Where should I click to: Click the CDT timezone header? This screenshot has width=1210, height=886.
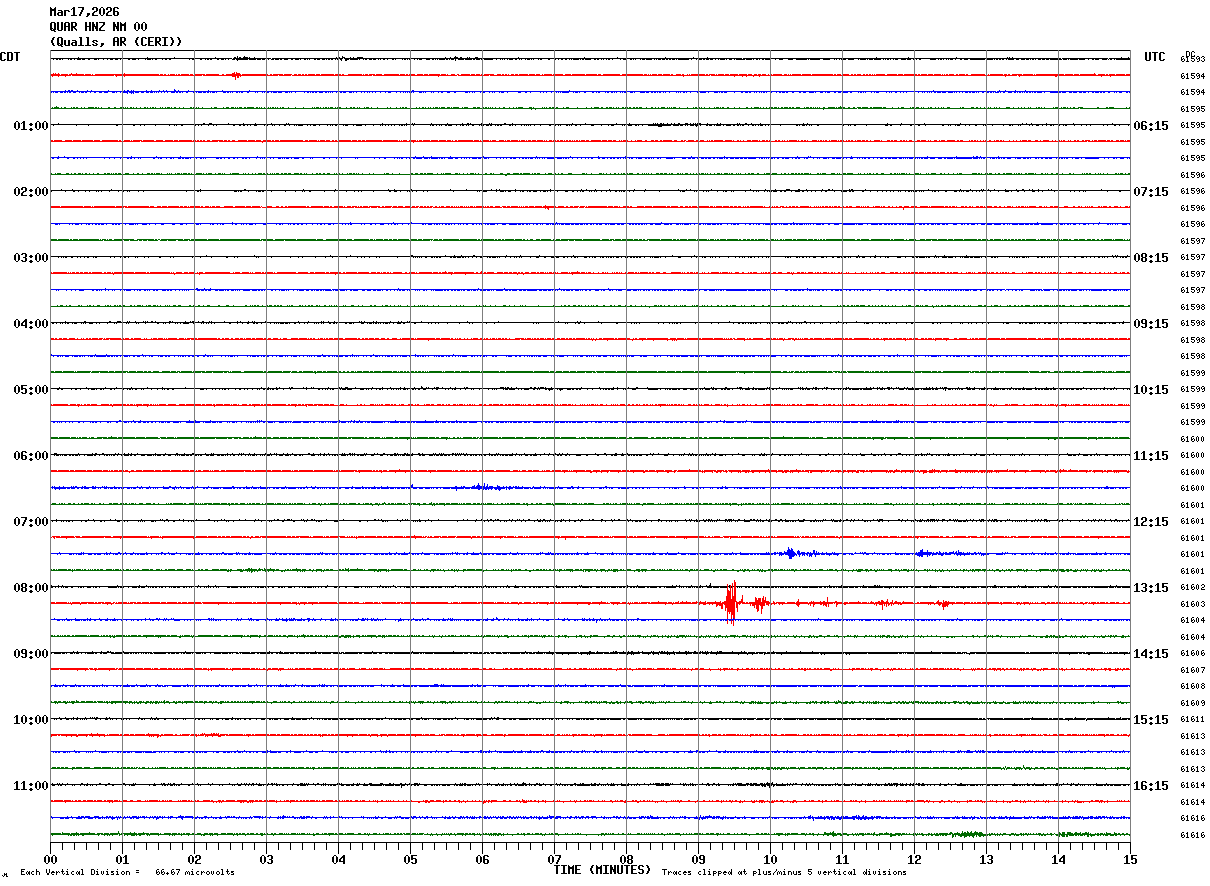pyautogui.click(x=10, y=57)
